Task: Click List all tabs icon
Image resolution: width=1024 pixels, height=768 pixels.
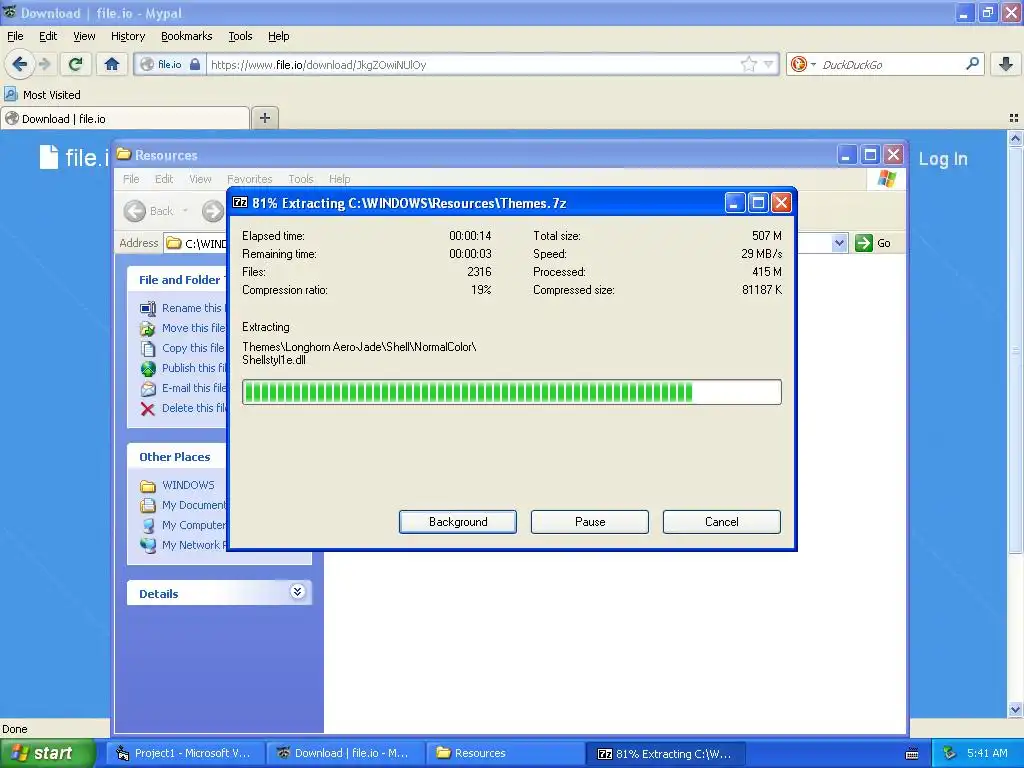Action: click(1014, 118)
